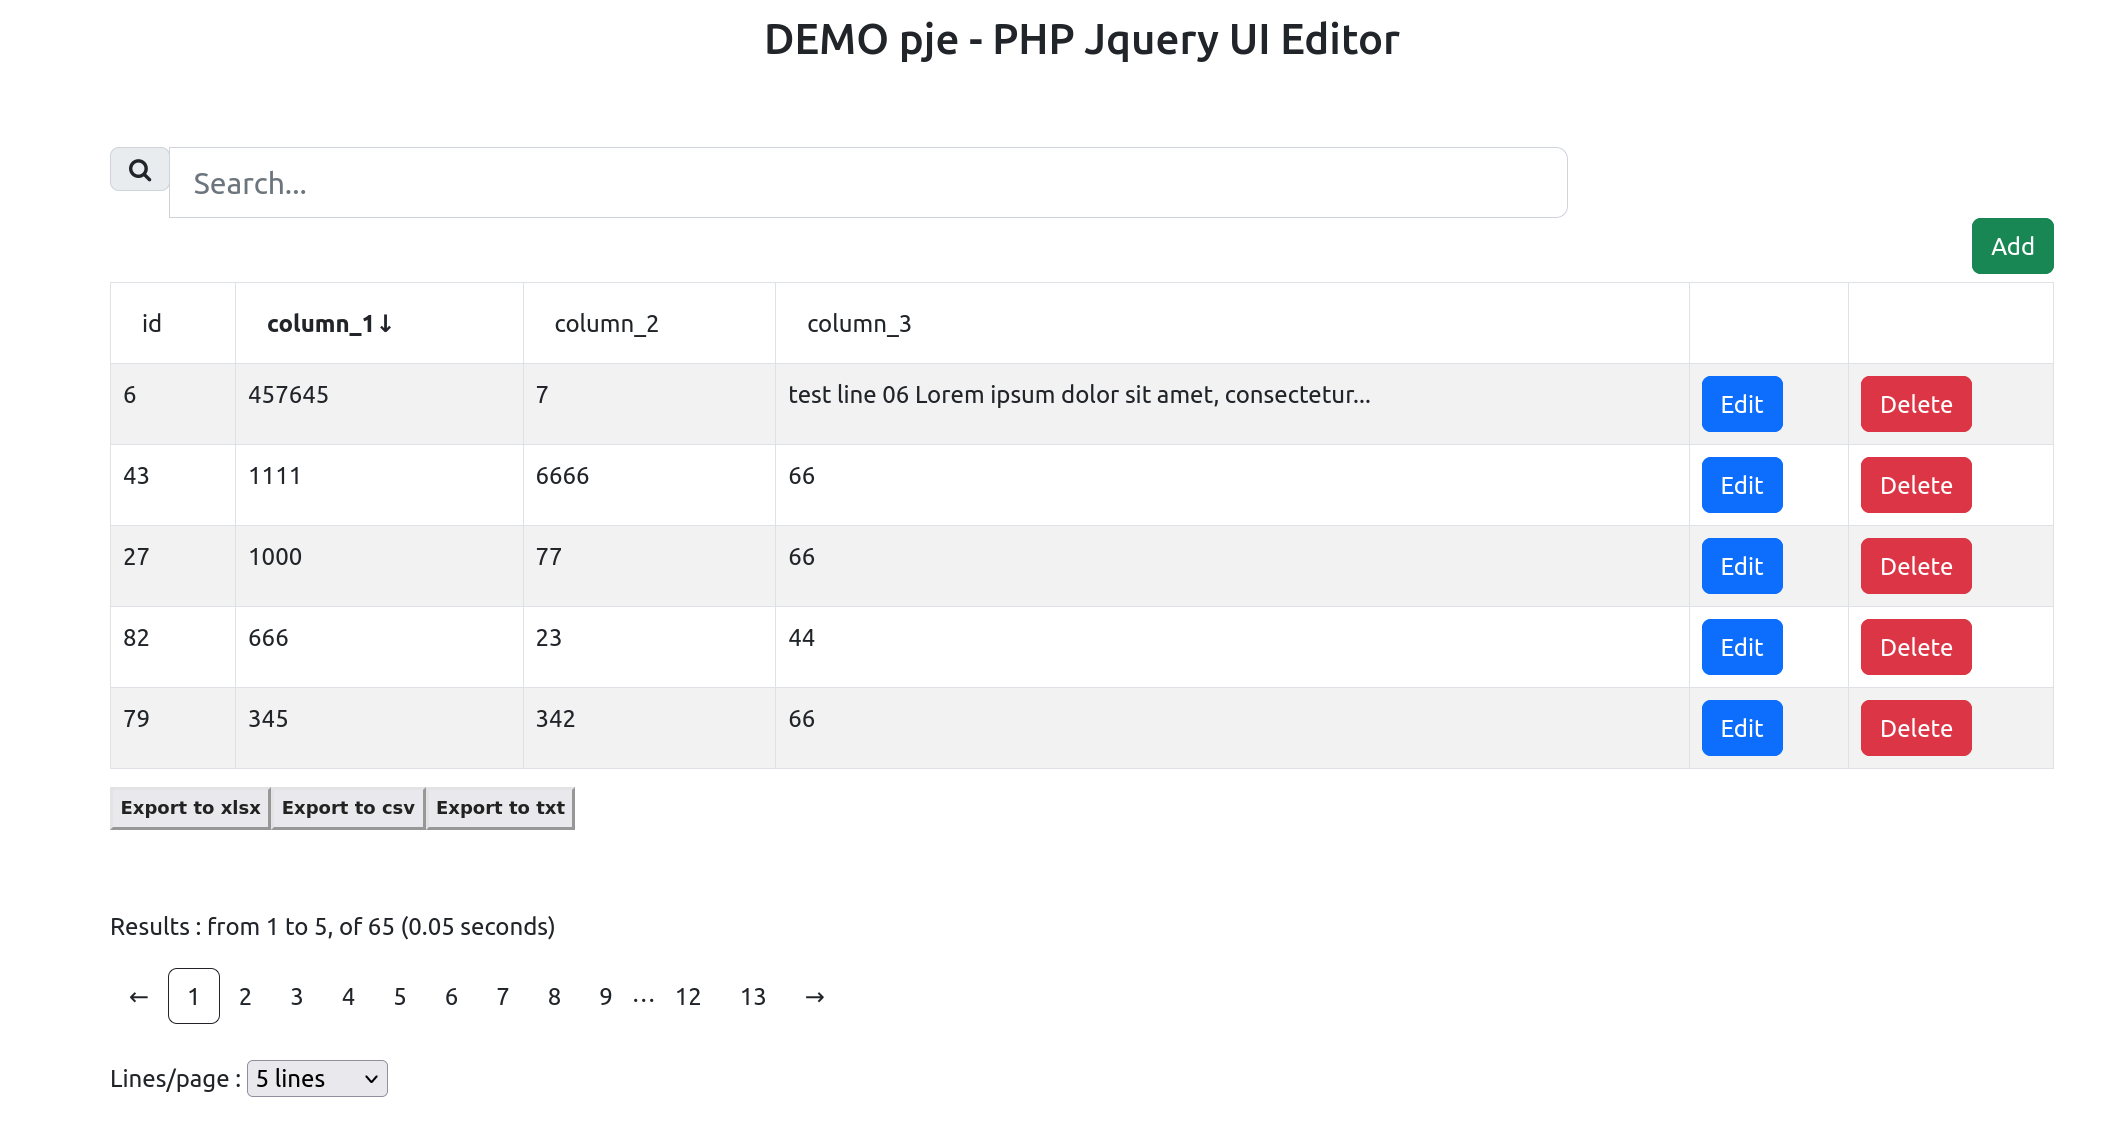
Task: Click the Search text field
Action: [868, 182]
